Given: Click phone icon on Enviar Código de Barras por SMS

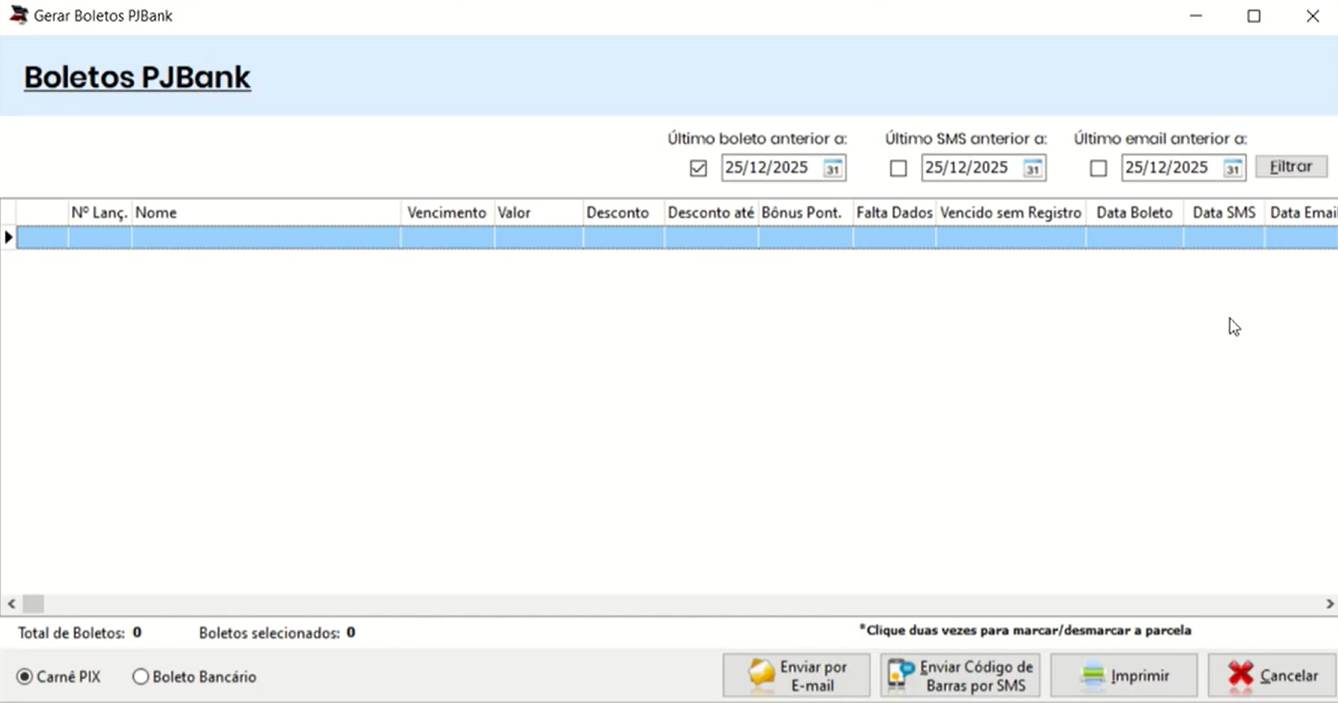Looking at the screenshot, I should 900,676.
